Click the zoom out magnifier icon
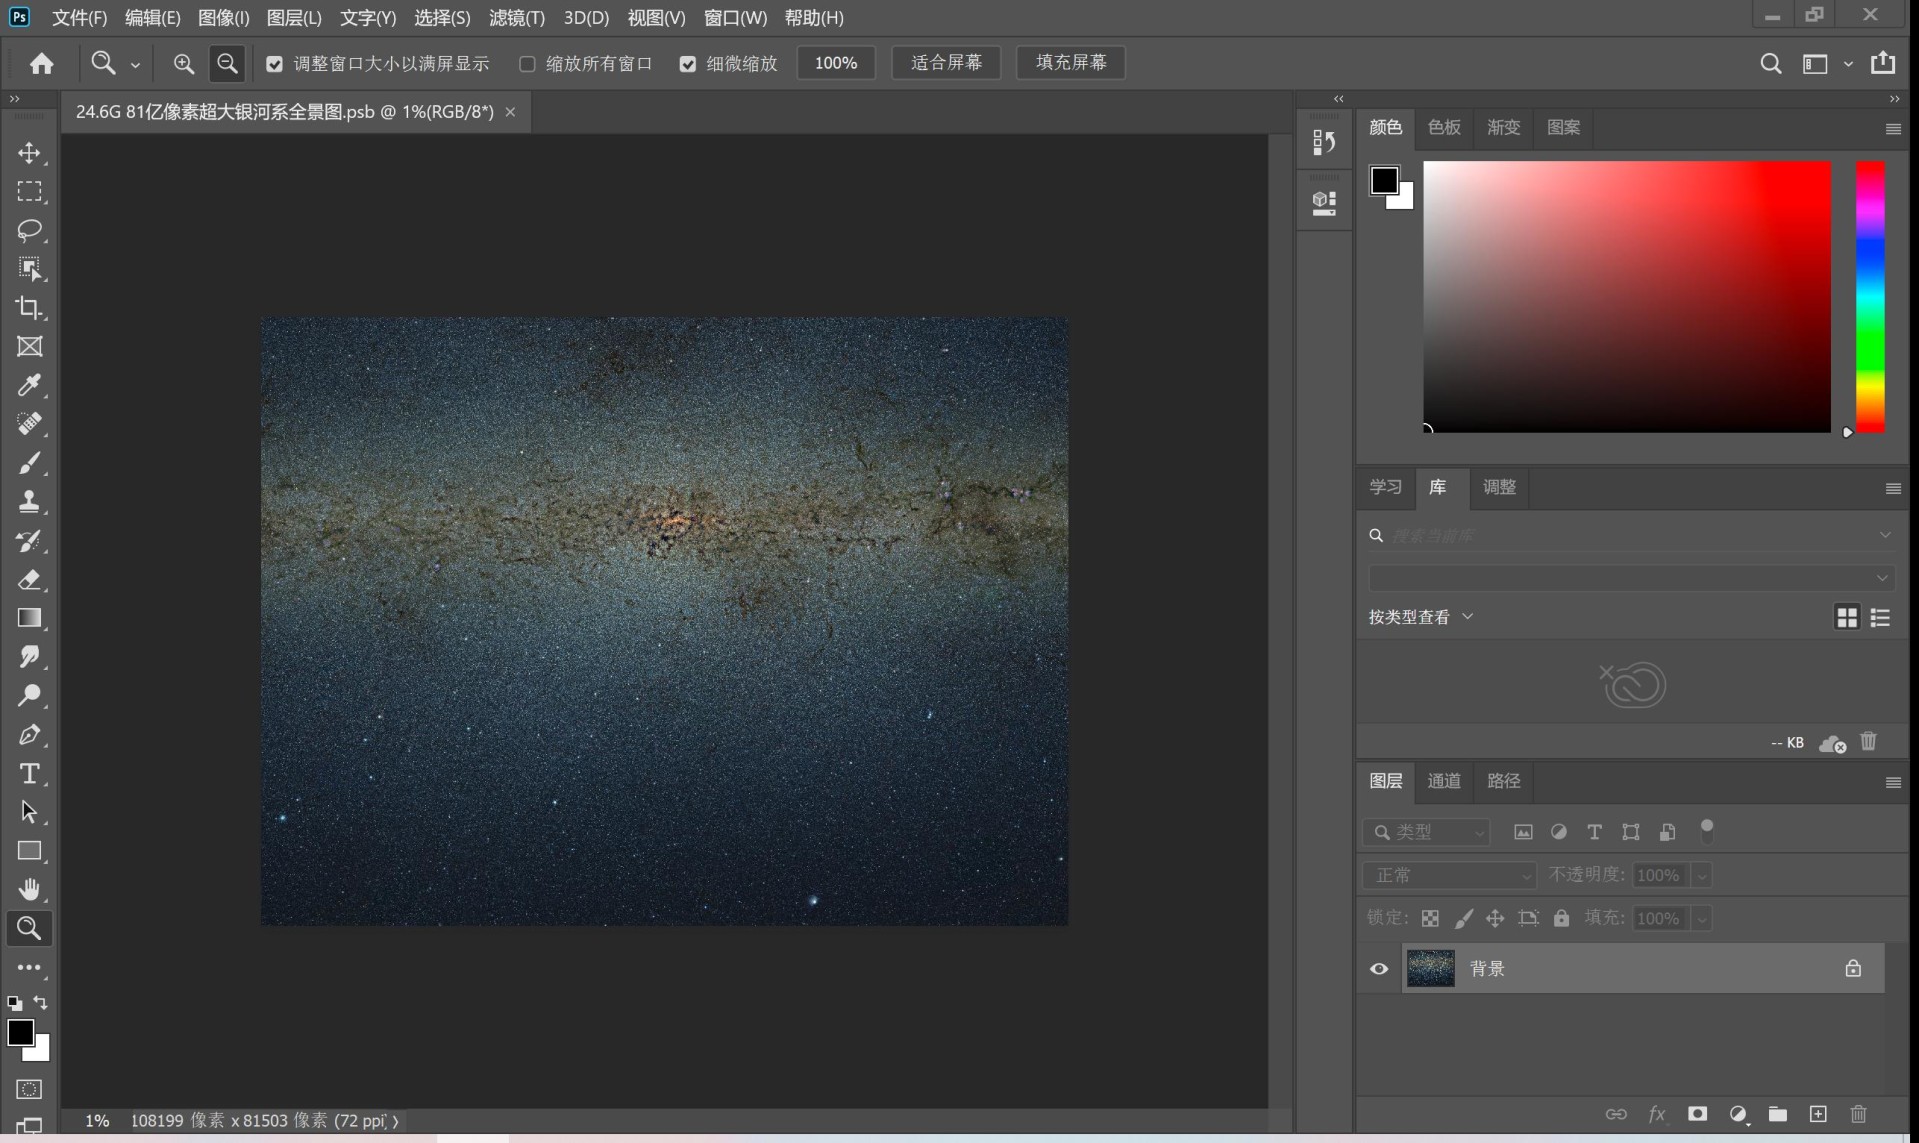 (227, 63)
